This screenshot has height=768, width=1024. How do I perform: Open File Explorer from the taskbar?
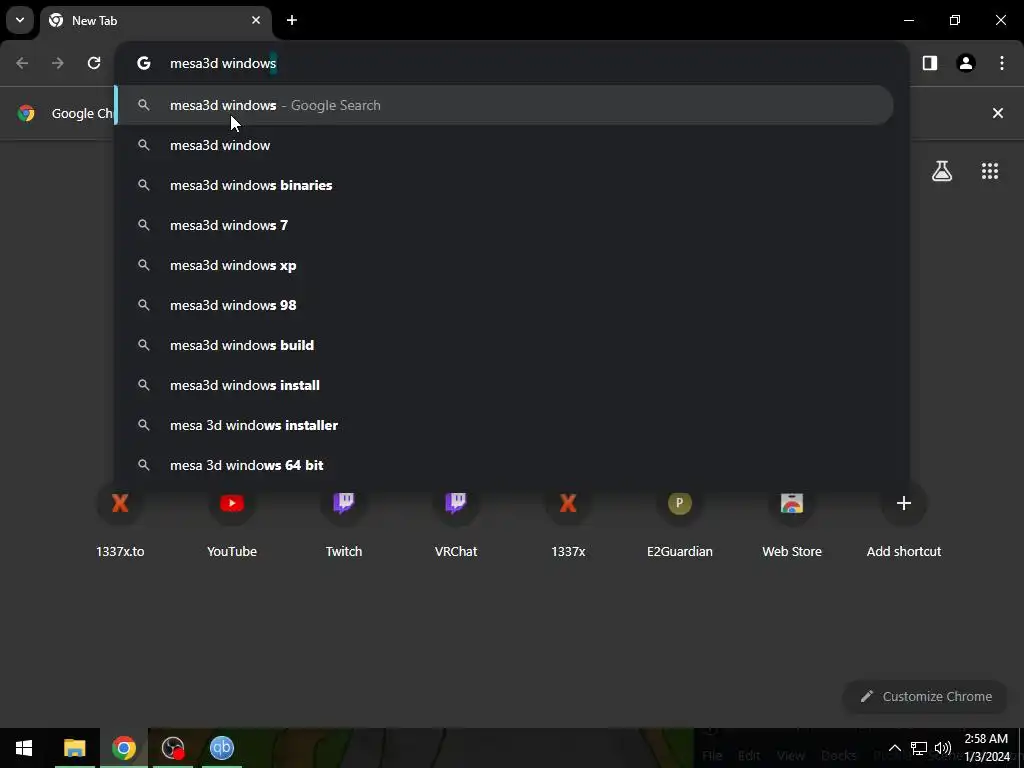pyautogui.click(x=74, y=748)
